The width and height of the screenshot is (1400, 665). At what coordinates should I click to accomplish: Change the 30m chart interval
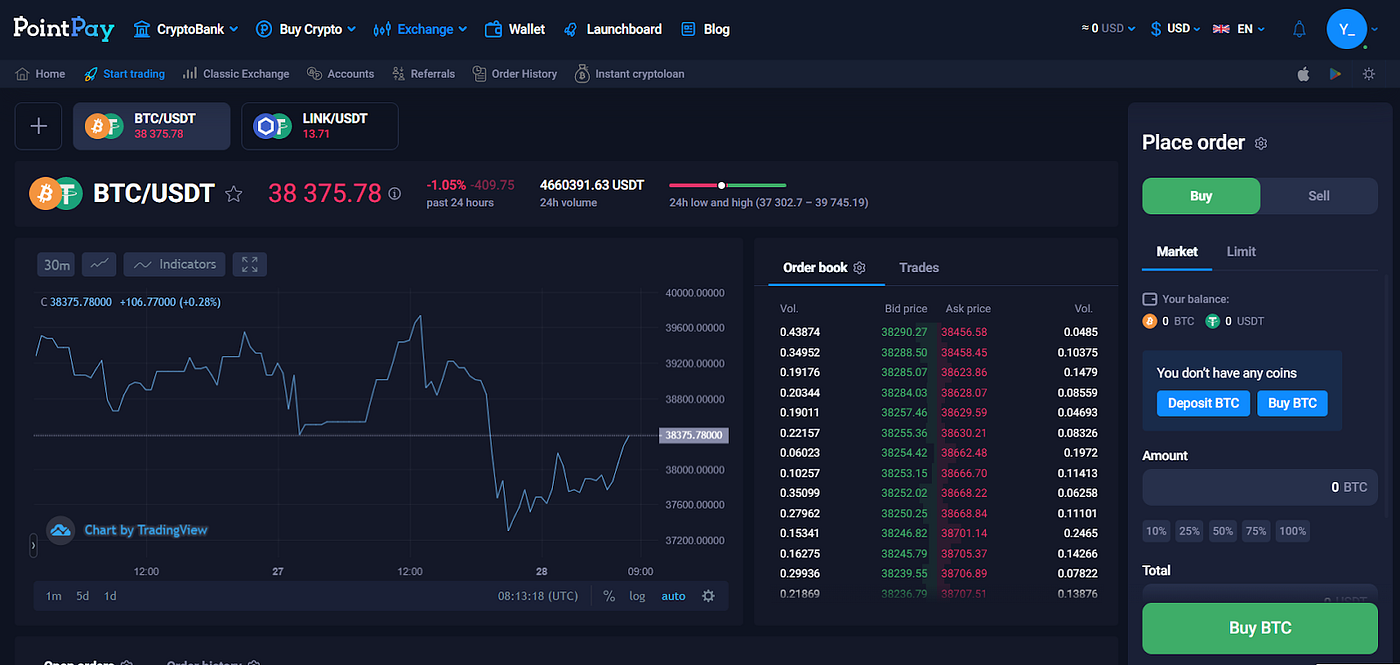coord(56,264)
